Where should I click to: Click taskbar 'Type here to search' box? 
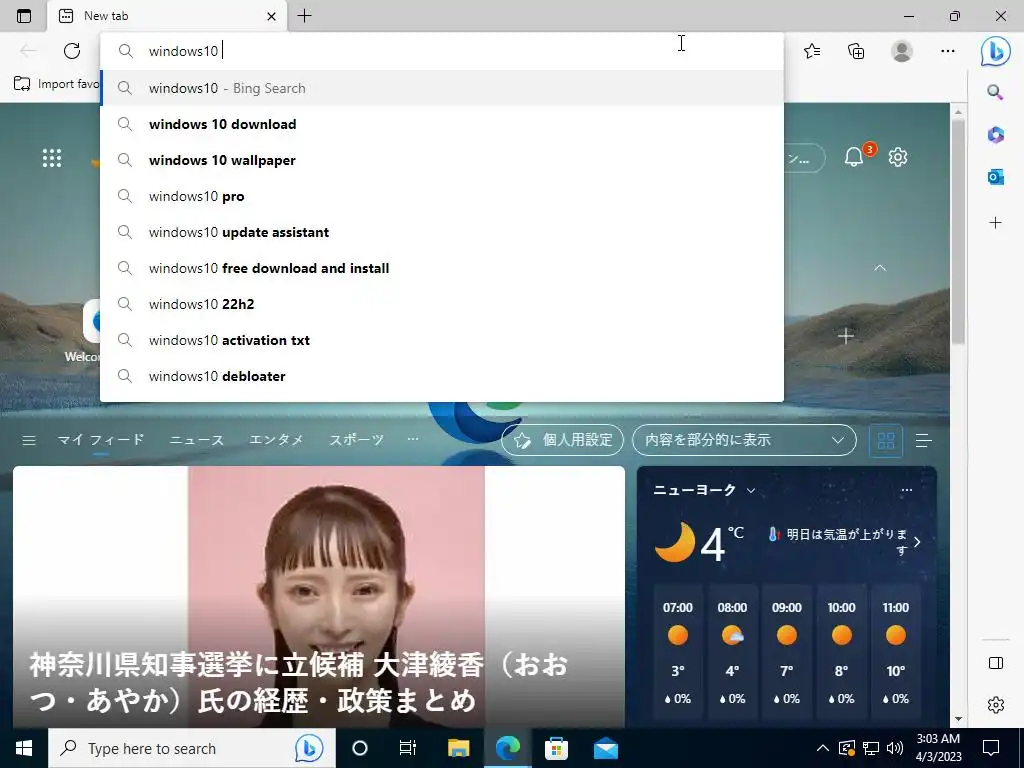(191, 748)
